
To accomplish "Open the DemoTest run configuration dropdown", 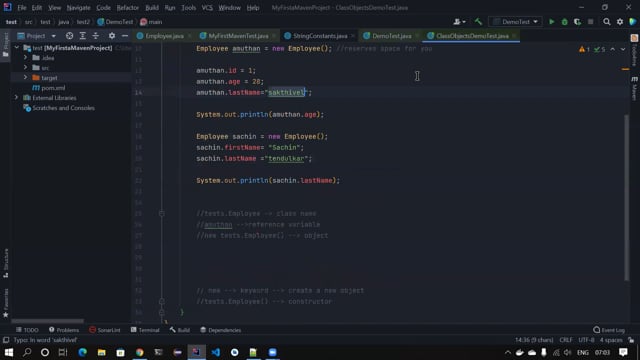I will [516, 22].
